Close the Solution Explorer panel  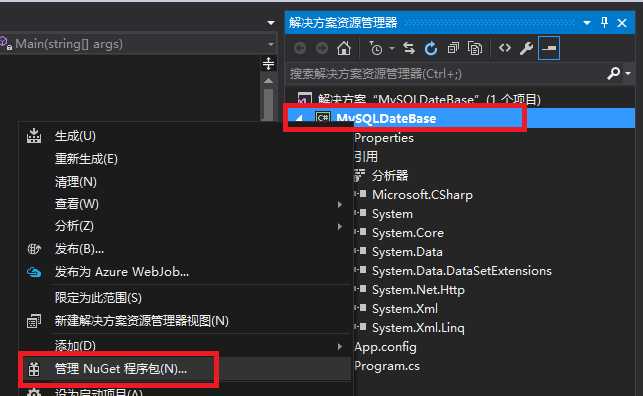622,23
